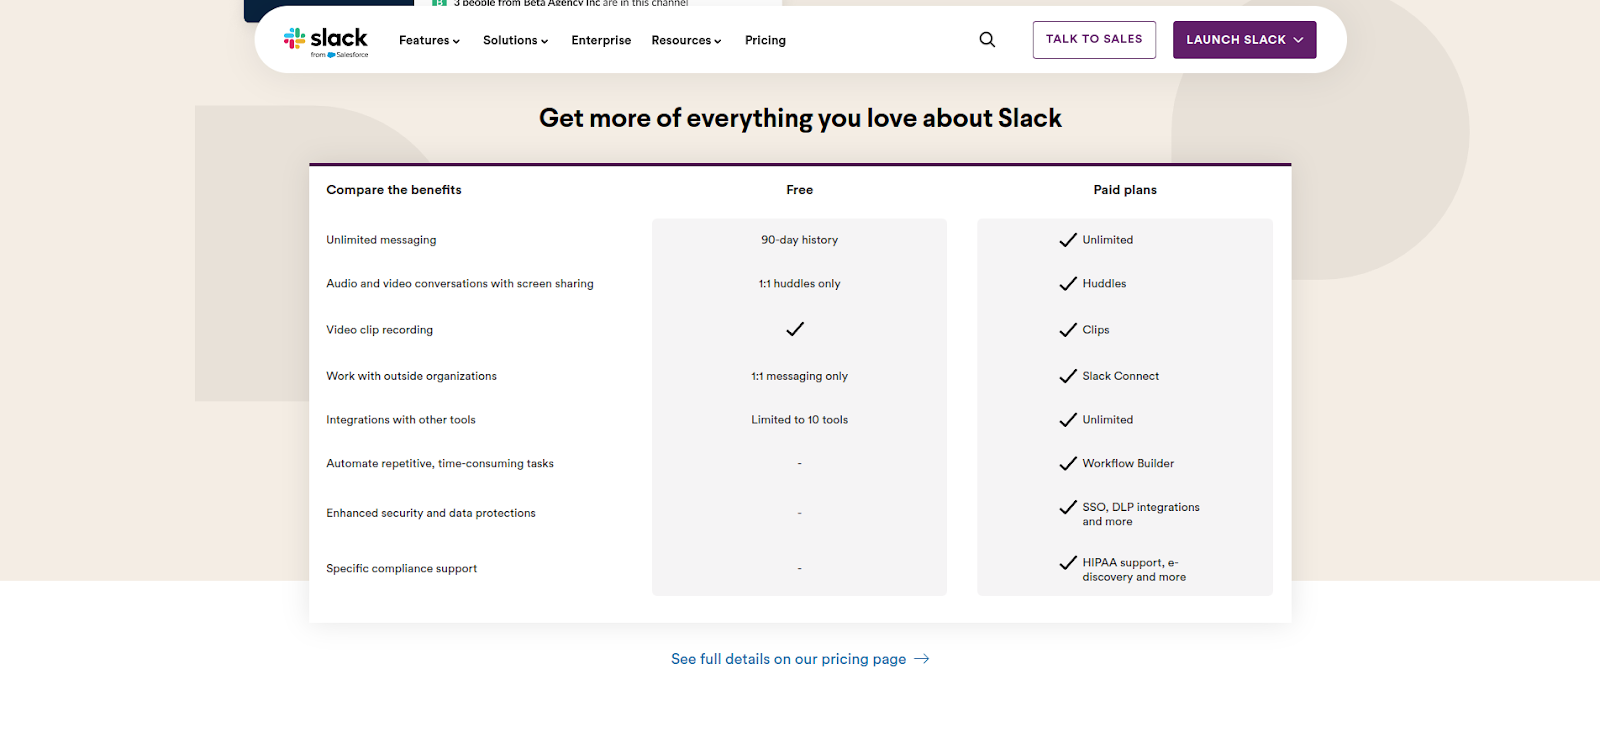Open the Enterprise page
The width and height of the screenshot is (1600, 743).
coord(601,41)
